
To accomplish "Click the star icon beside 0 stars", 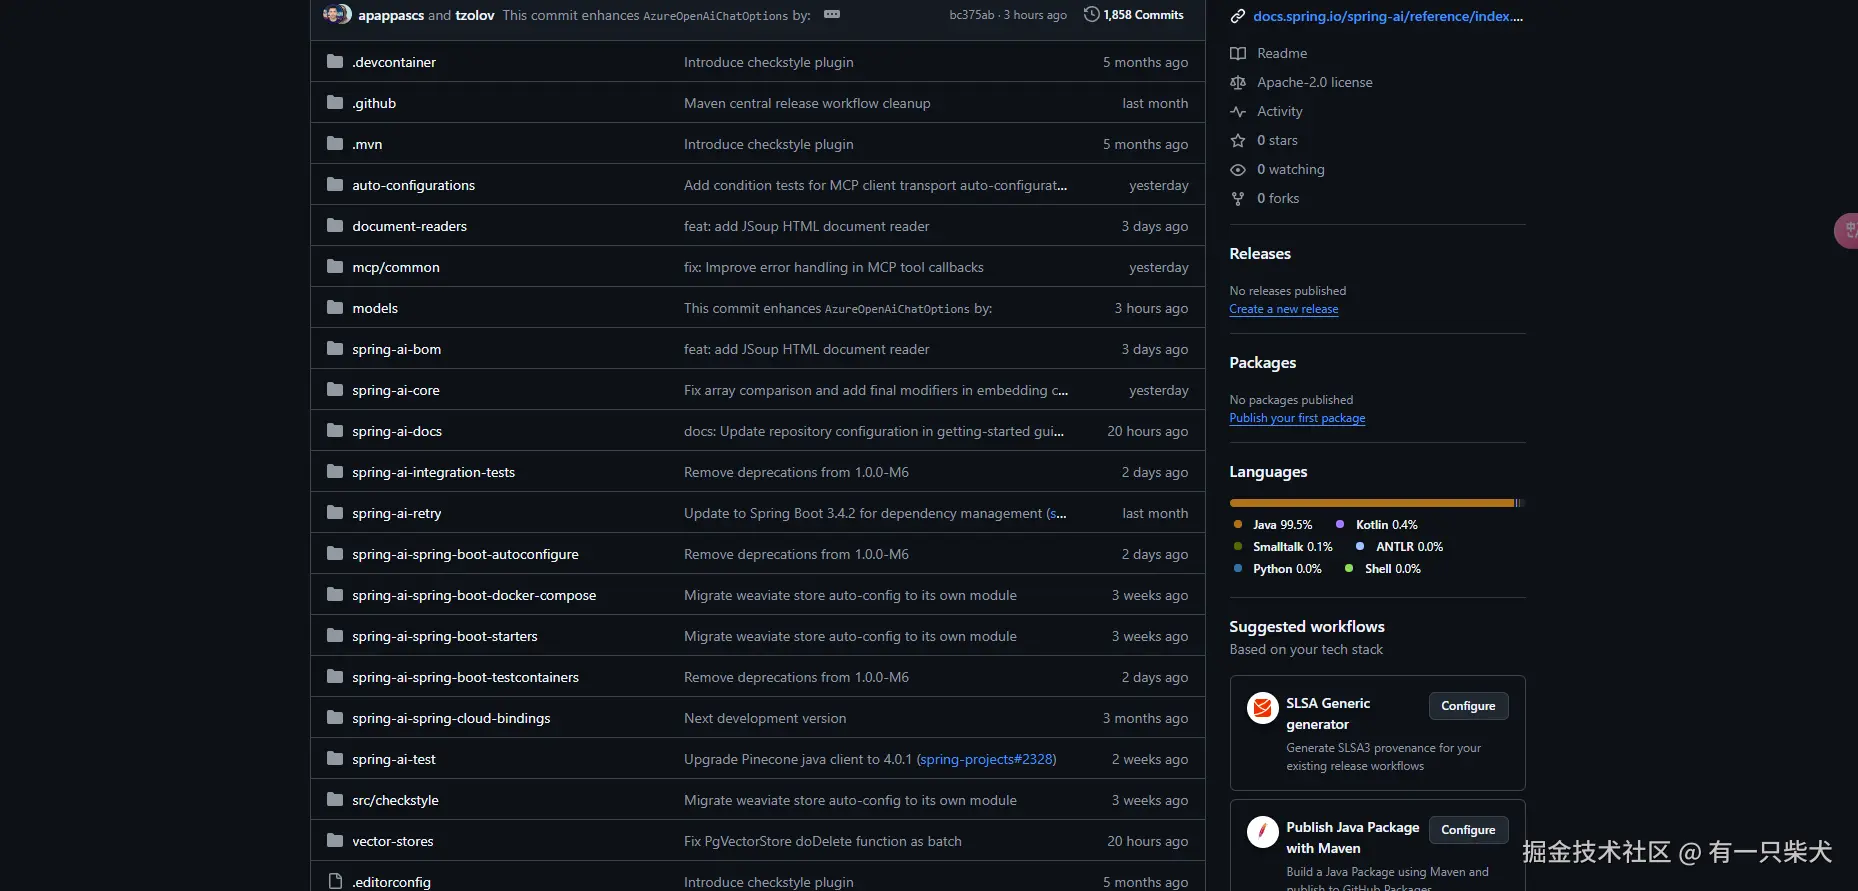I will pyautogui.click(x=1238, y=140).
